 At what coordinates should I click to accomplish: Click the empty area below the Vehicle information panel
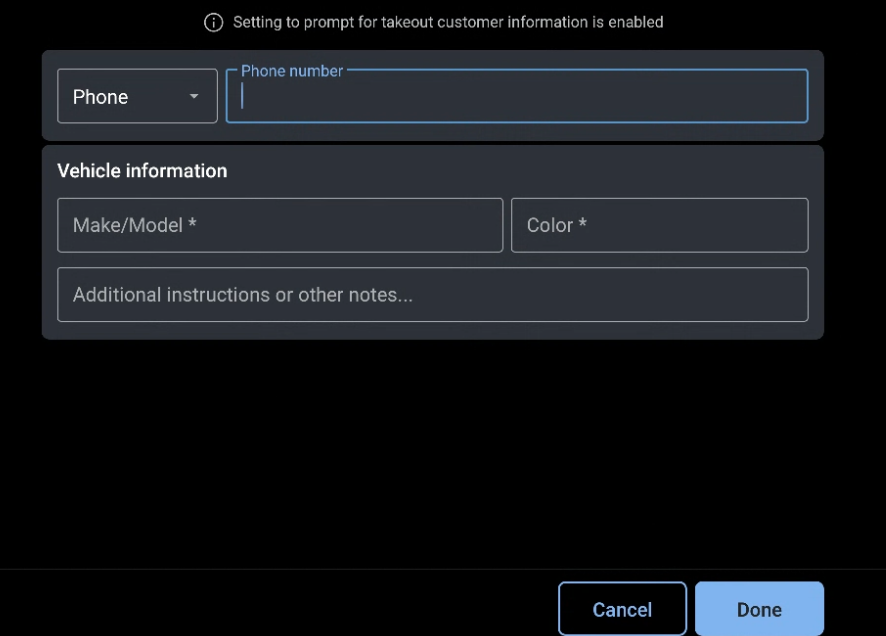[432, 450]
